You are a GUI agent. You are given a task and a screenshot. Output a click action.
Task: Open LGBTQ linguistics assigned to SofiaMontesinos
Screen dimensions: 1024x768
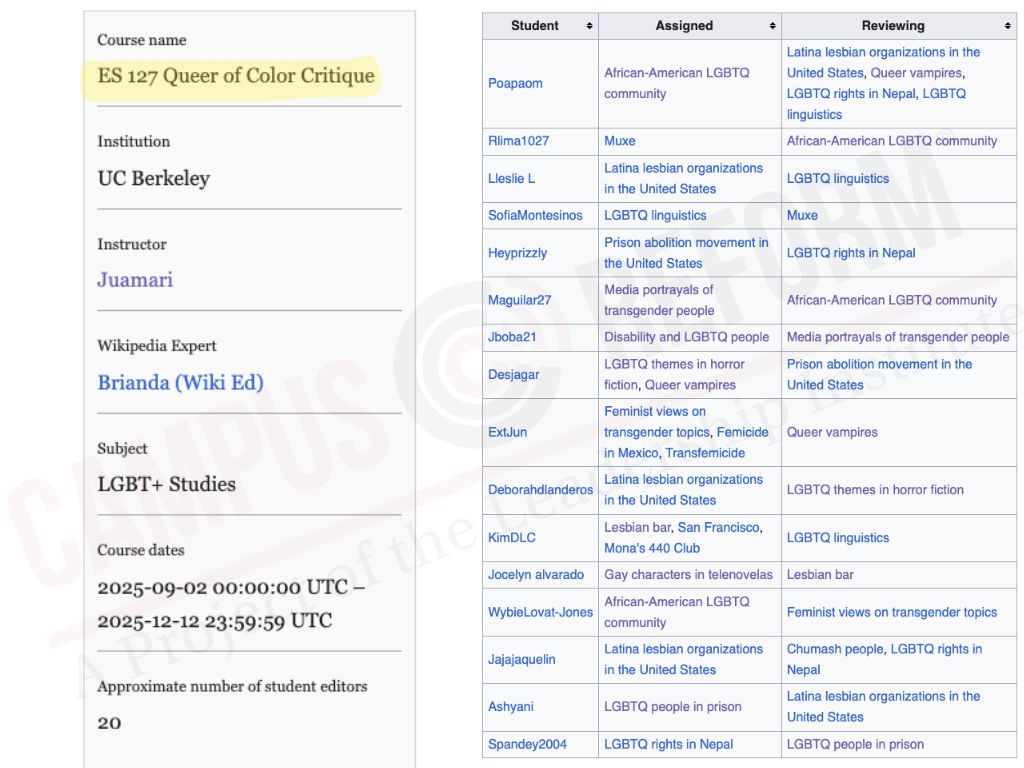655,216
